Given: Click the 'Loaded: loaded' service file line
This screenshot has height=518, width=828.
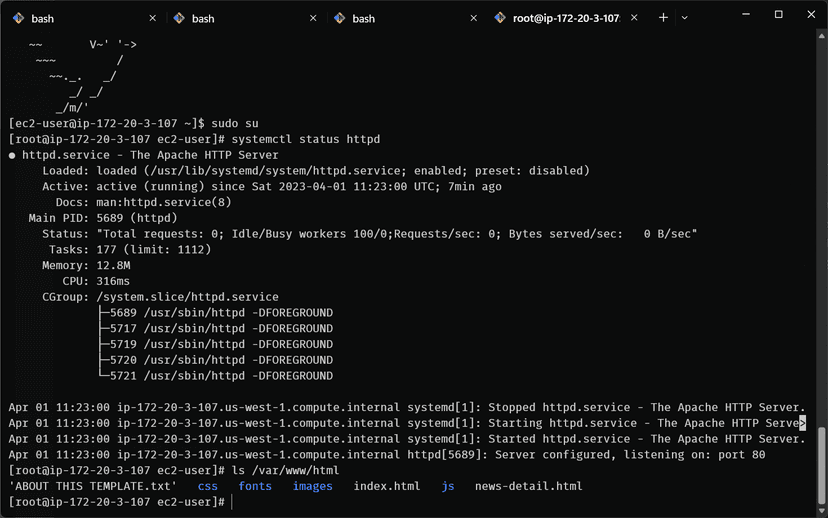Looking at the screenshot, I should tap(316, 171).
